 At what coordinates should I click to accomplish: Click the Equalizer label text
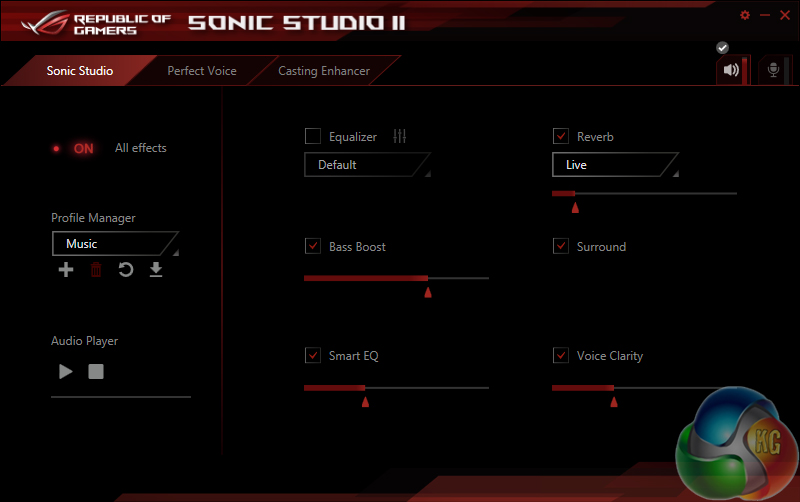353,137
